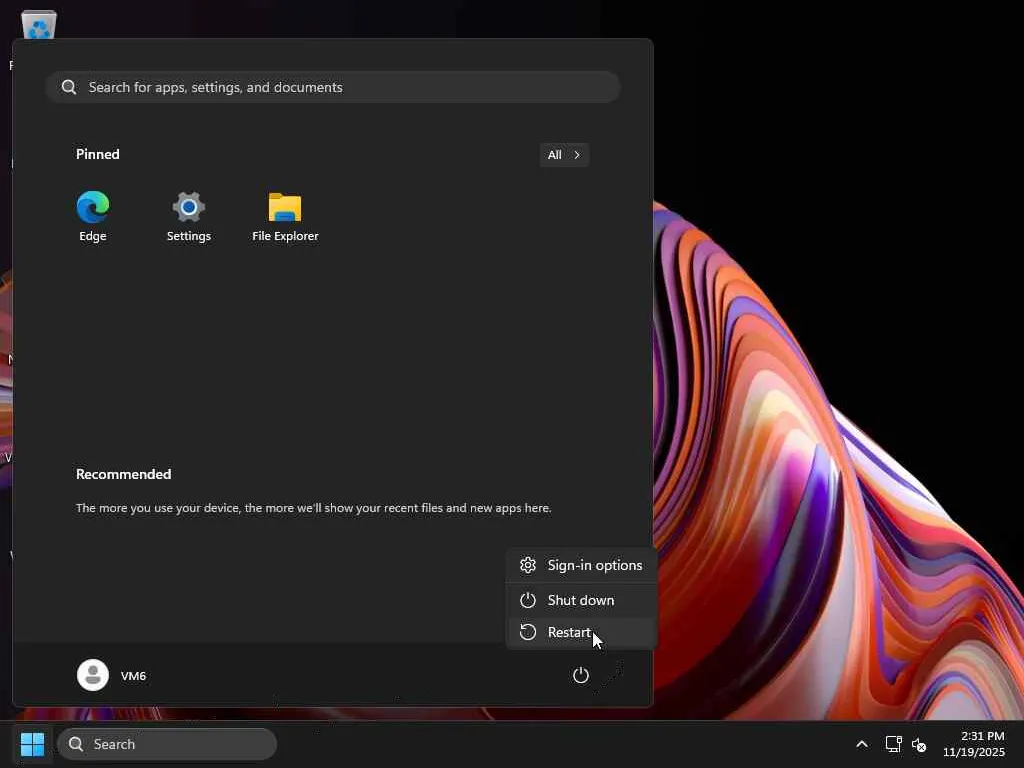Open the Recycle Bin on the desktop
The width and height of the screenshot is (1024, 768).
pos(39,25)
